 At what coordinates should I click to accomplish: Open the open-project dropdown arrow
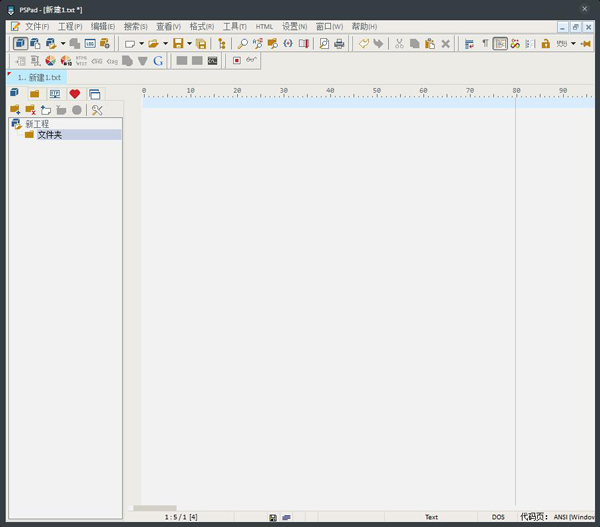click(x=63, y=43)
